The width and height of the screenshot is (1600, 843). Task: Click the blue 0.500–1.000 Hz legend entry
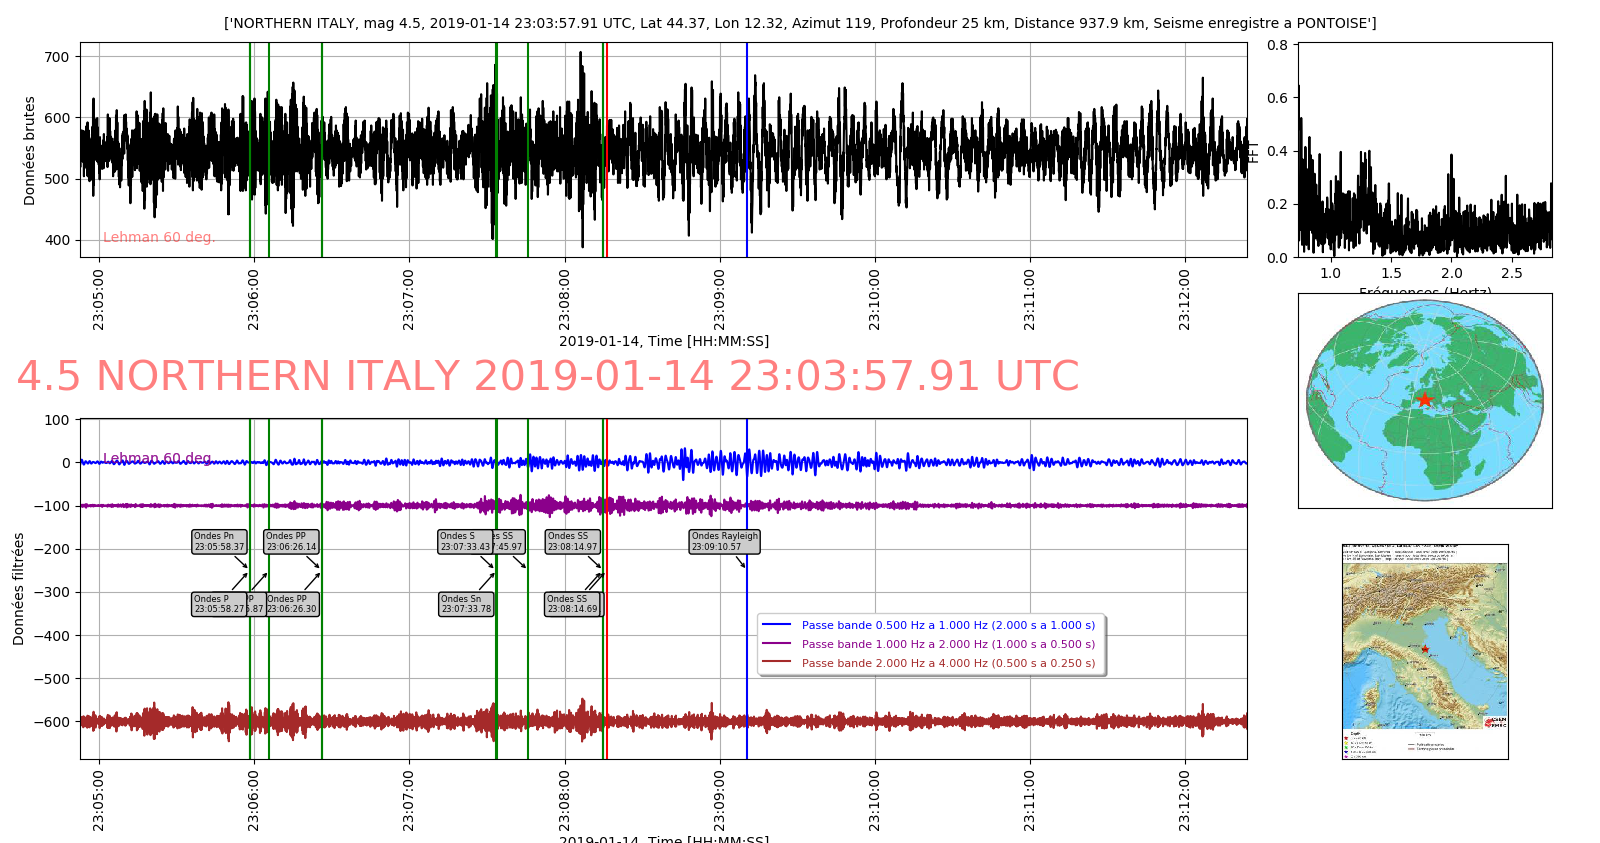coord(947,625)
